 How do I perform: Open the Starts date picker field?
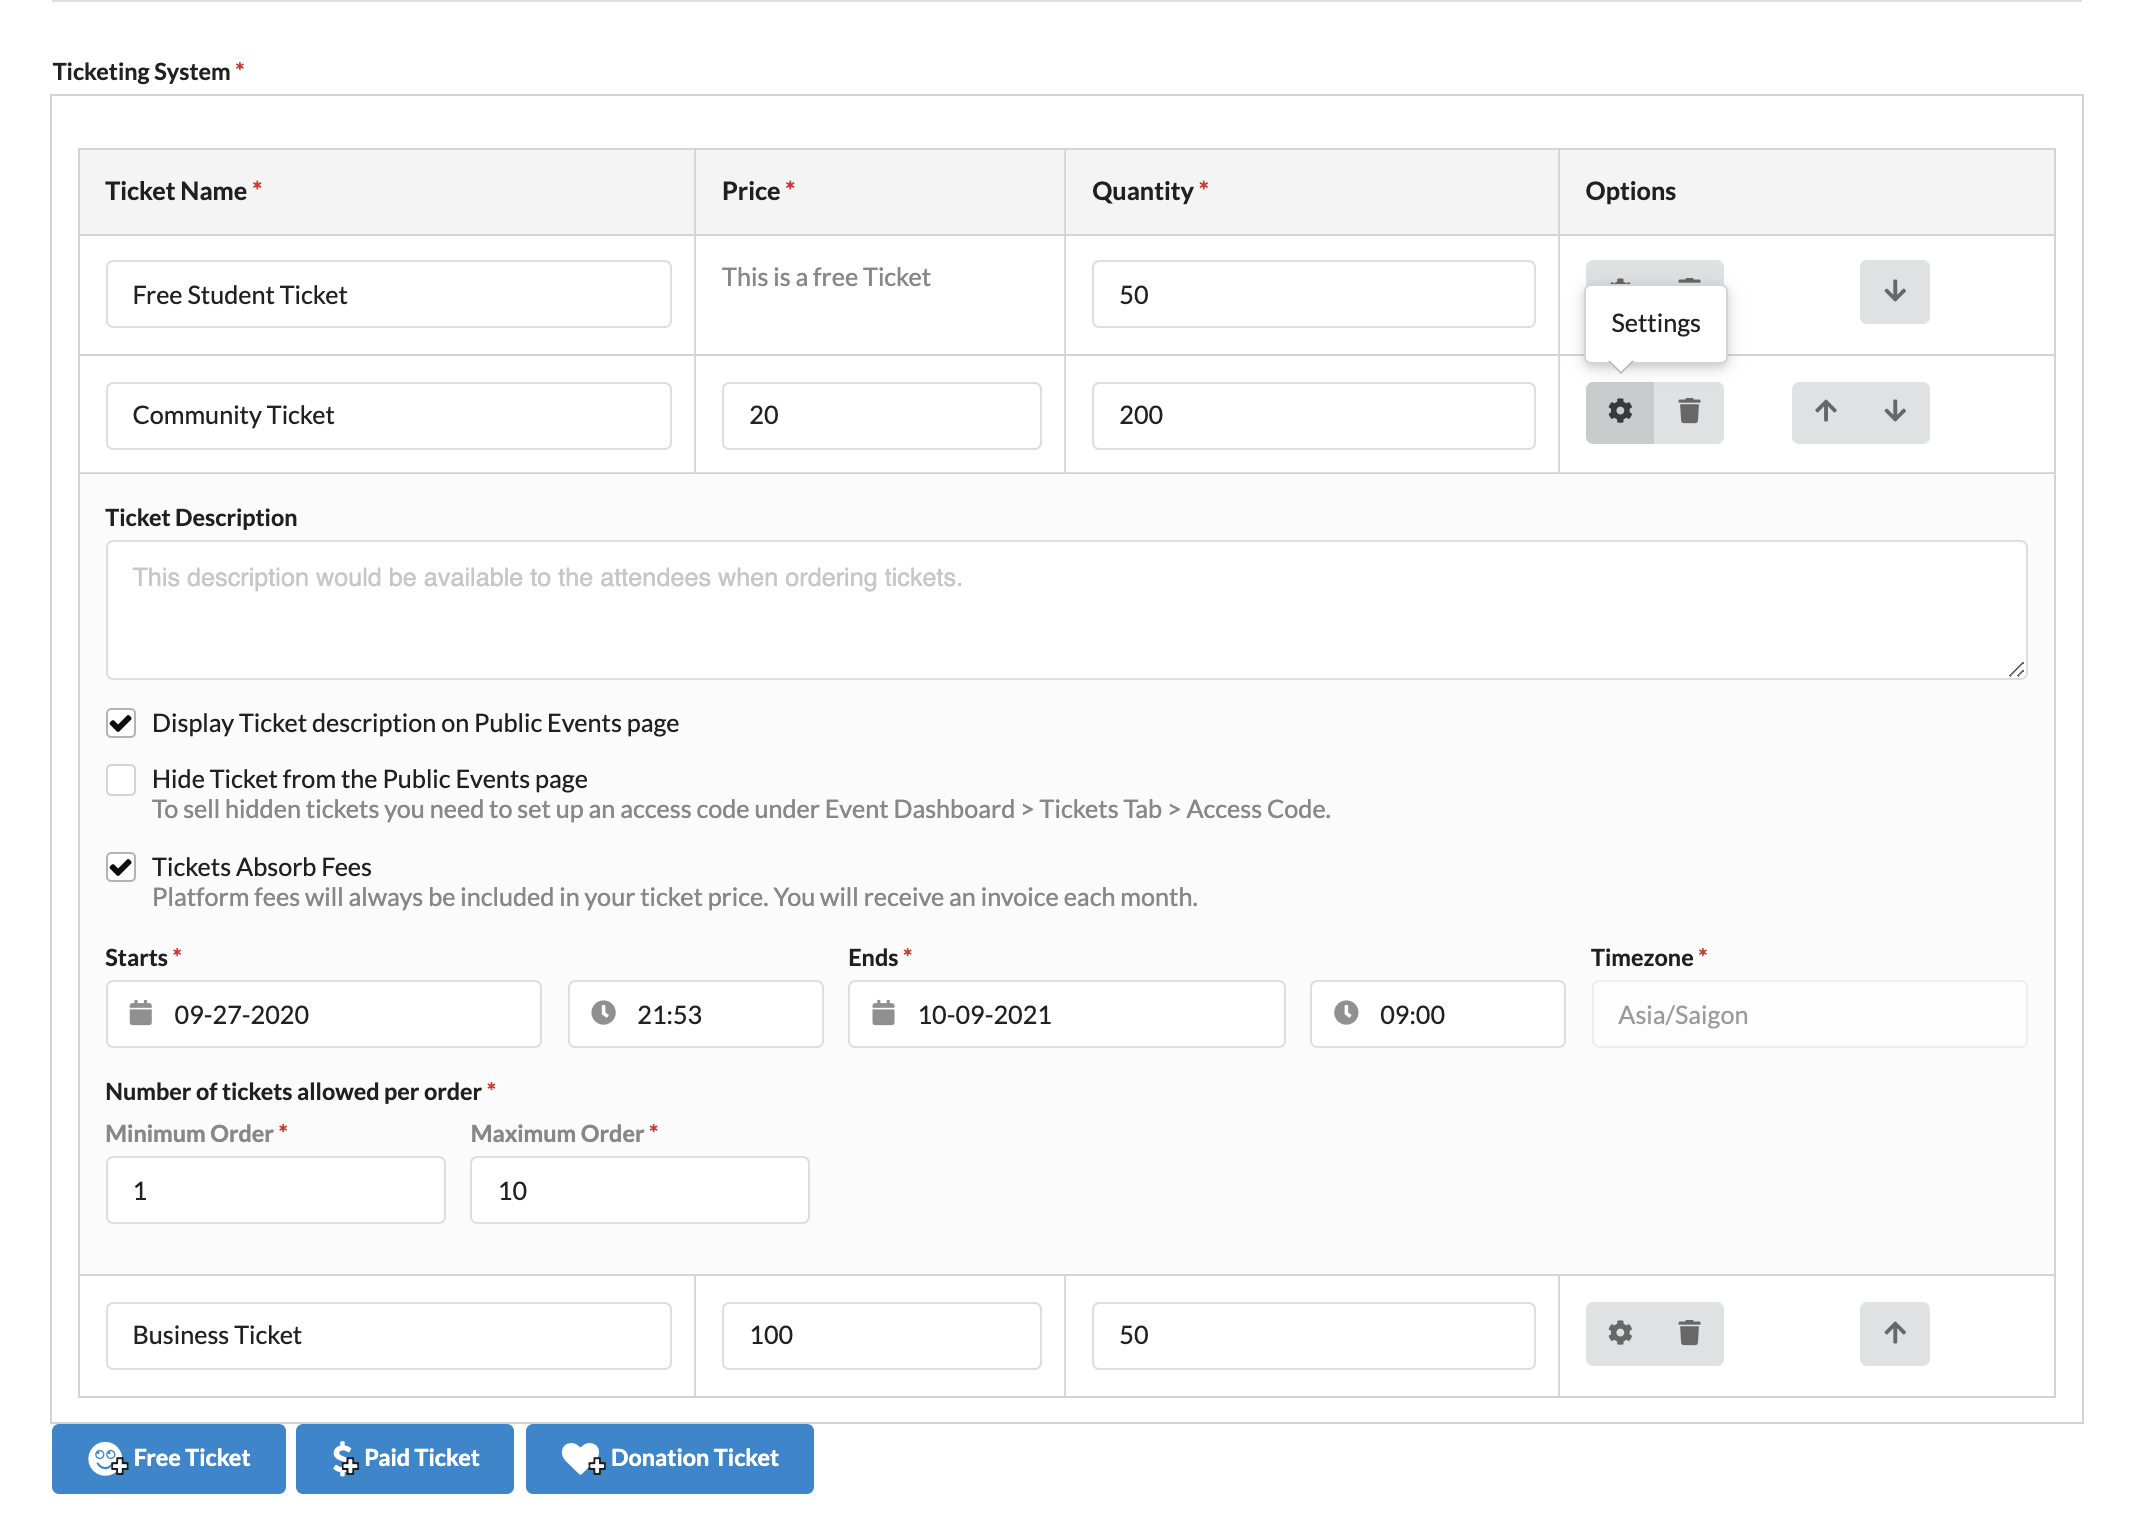[x=330, y=1014]
